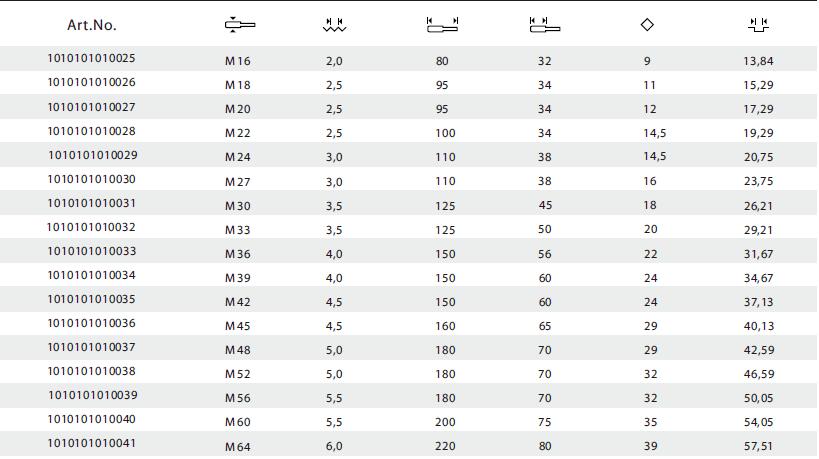Click the thread pitch zigzag icon
The width and height of the screenshot is (819, 459).
coord(334,25)
